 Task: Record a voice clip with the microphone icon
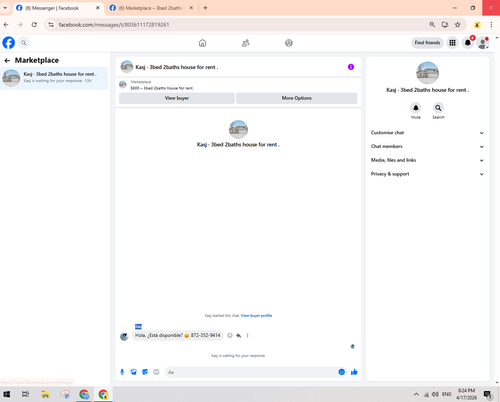122,372
